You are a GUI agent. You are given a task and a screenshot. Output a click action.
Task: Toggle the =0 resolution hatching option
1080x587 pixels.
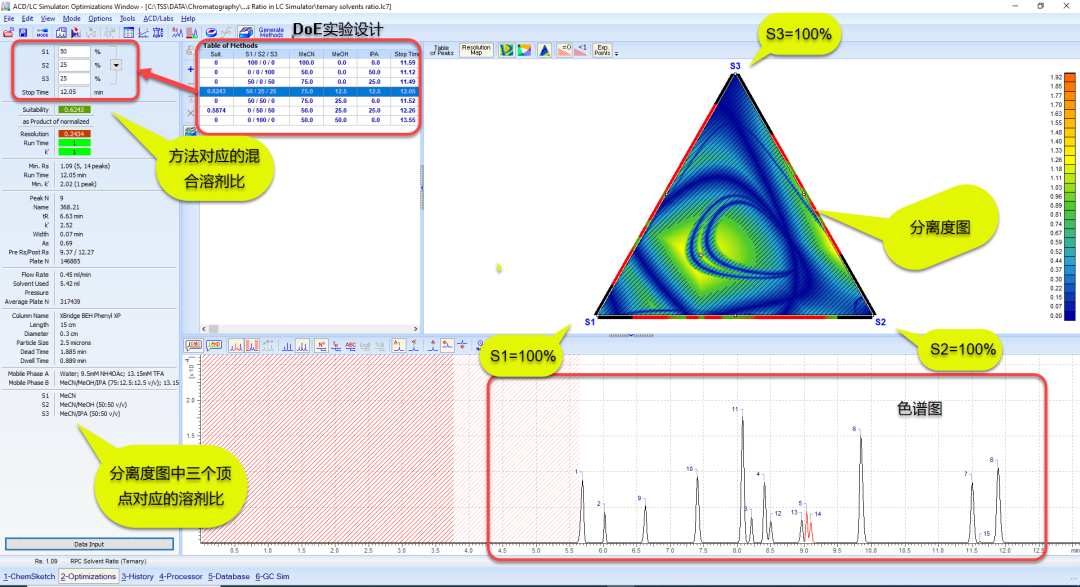point(564,50)
